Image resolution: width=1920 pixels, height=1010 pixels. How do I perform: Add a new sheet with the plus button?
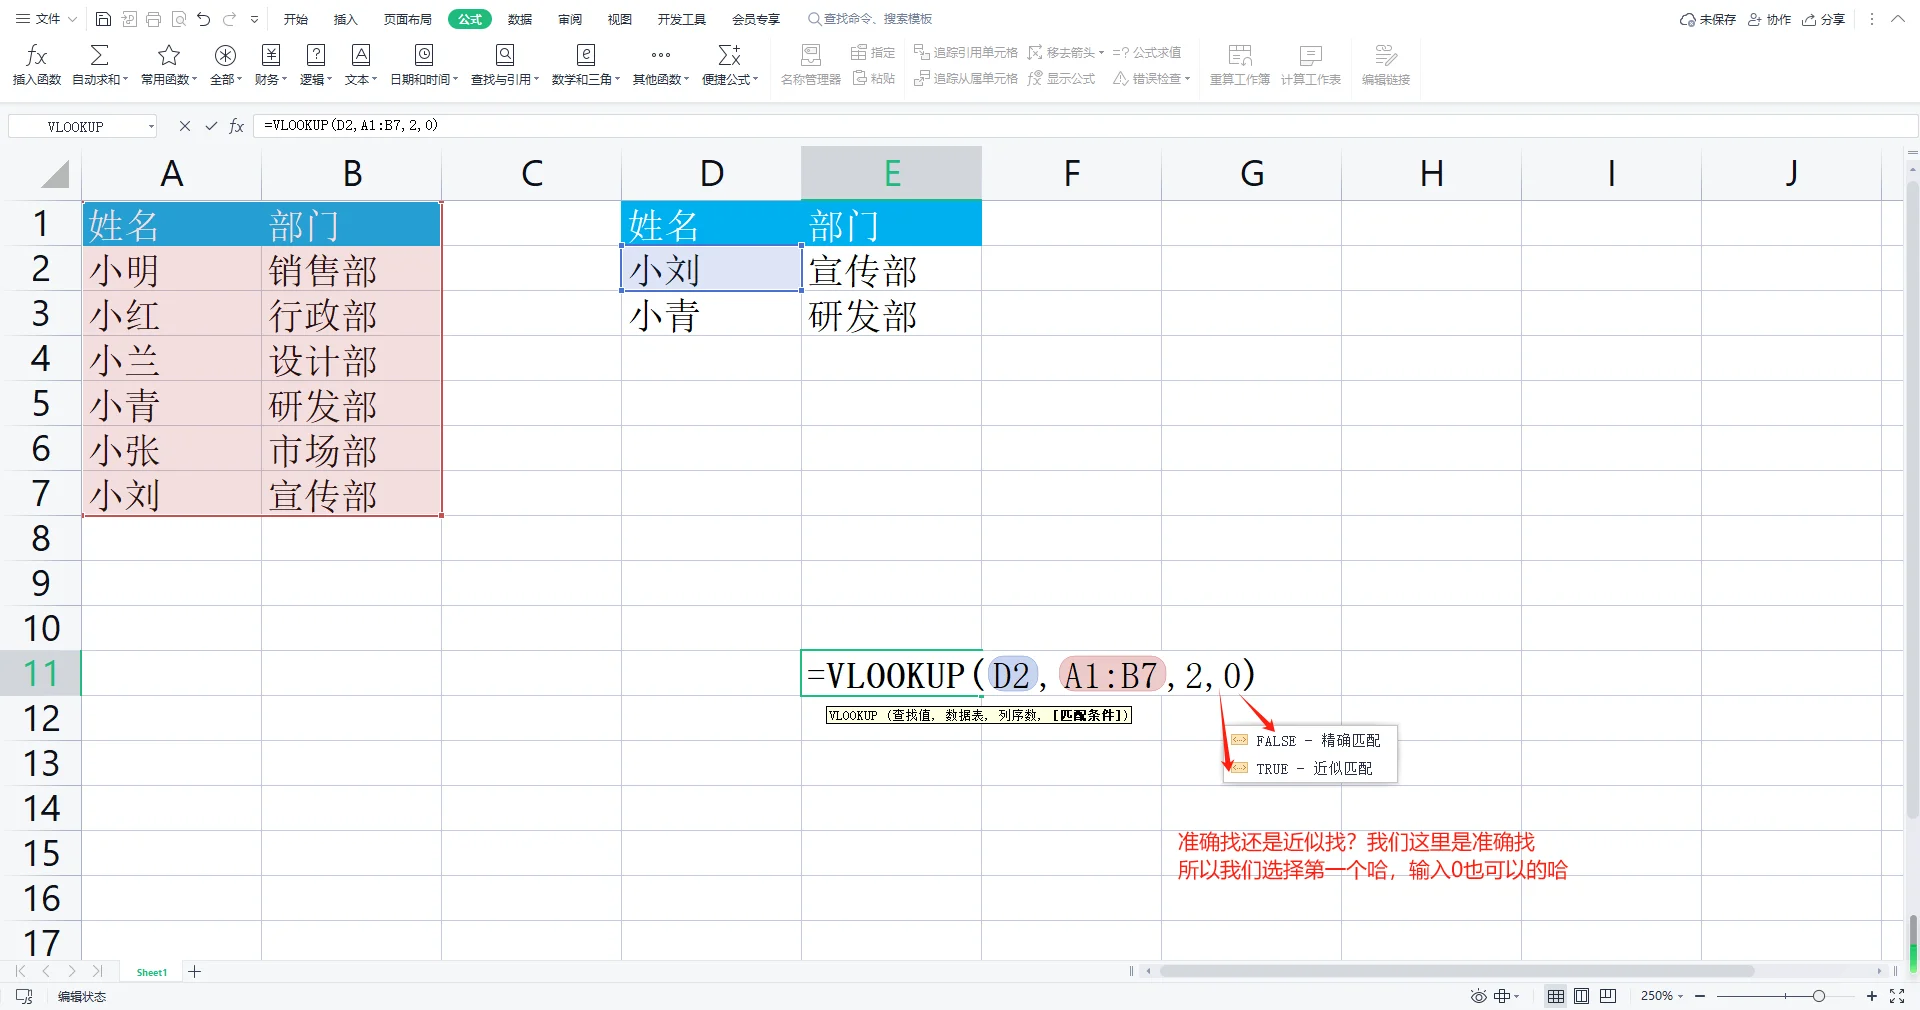(x=196, y=971)
